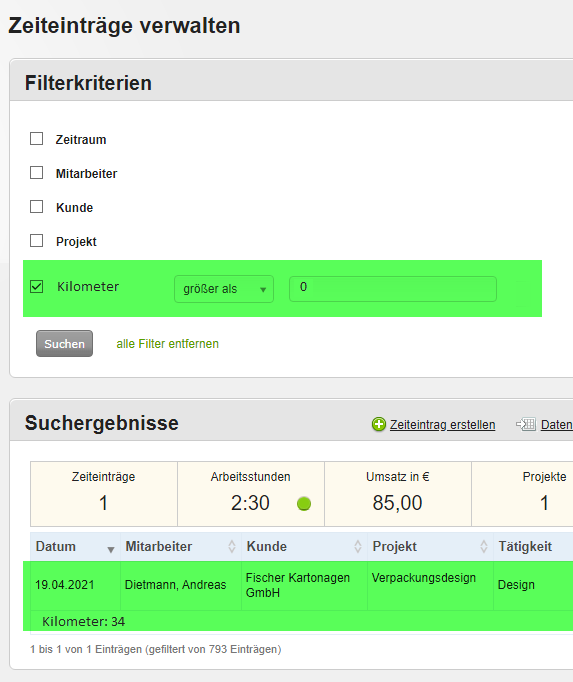Open the 'größer als' comparison dropdown
The height and width of the screenshot is (682, 573).
[224, 289]
